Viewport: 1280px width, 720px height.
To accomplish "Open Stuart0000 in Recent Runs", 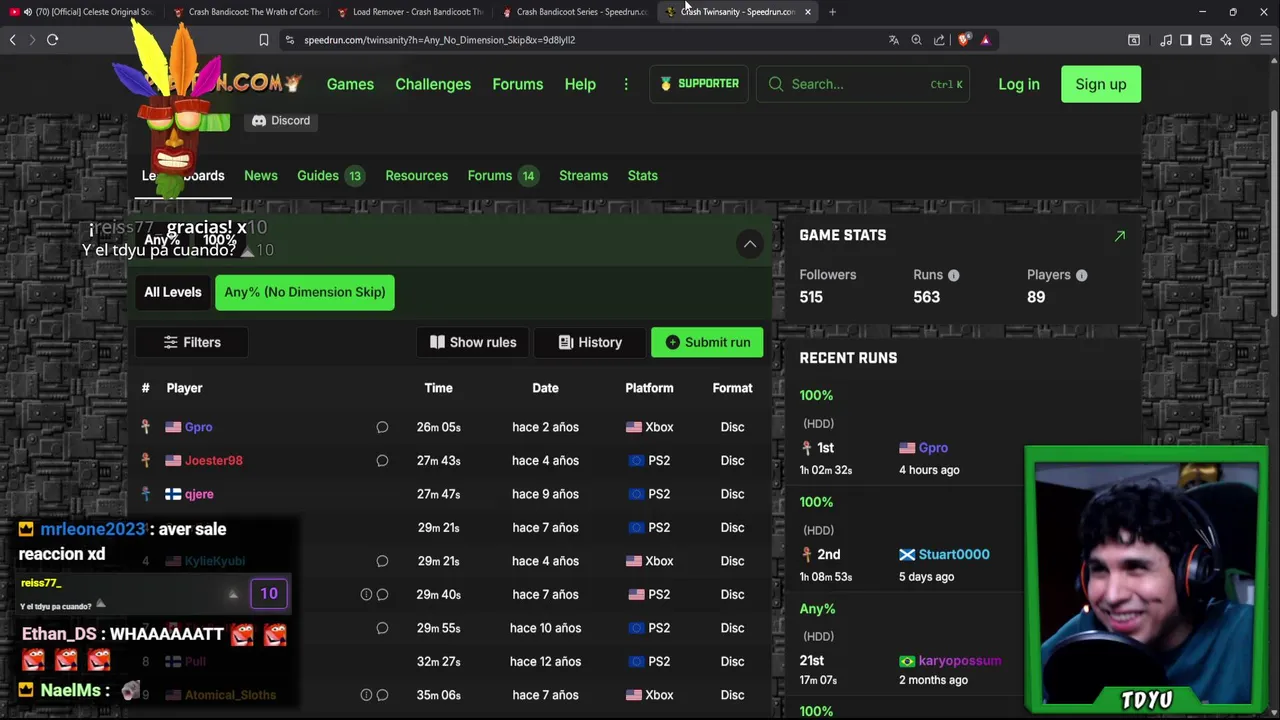I will click(x=954, y=555).
